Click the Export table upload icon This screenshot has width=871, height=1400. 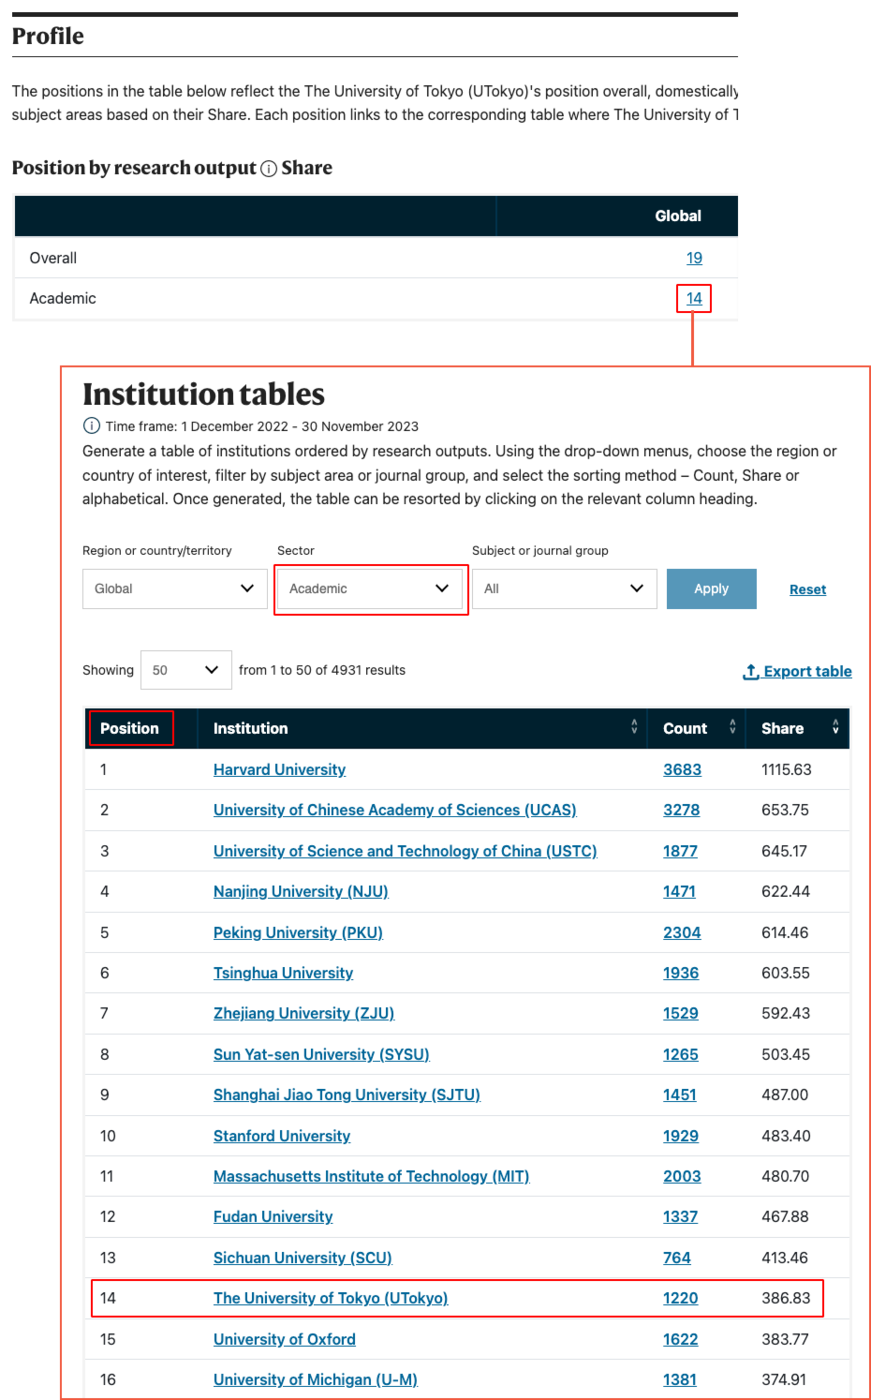click(751, 672)
